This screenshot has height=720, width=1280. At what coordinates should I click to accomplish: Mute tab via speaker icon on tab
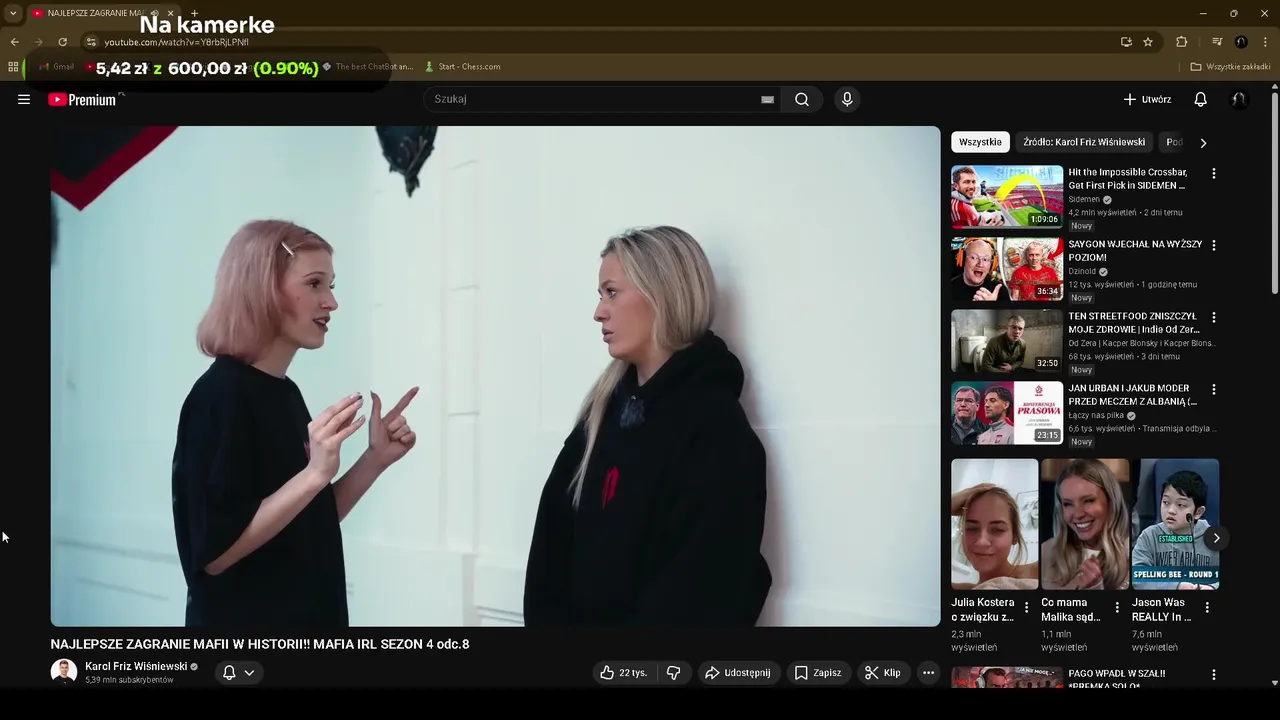(154, 13)
